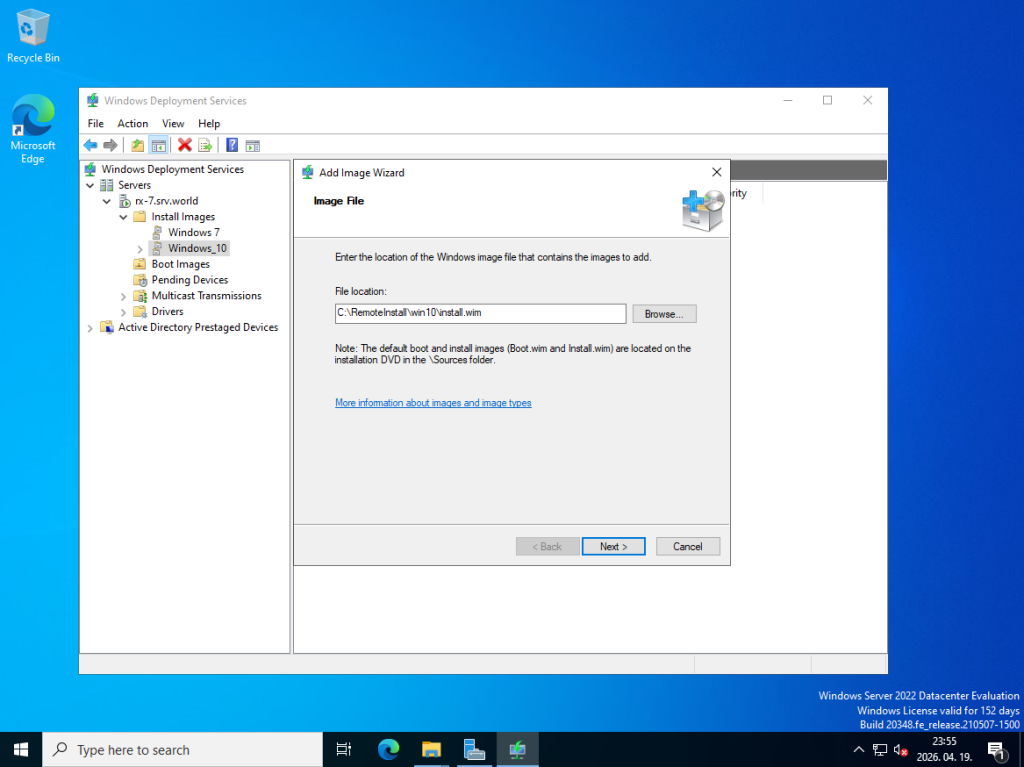Viewport: 1024px width, 767px height.
Task: Open File Explorer from the taskbar
Action: pyautogui.click(x=431, y=749)
